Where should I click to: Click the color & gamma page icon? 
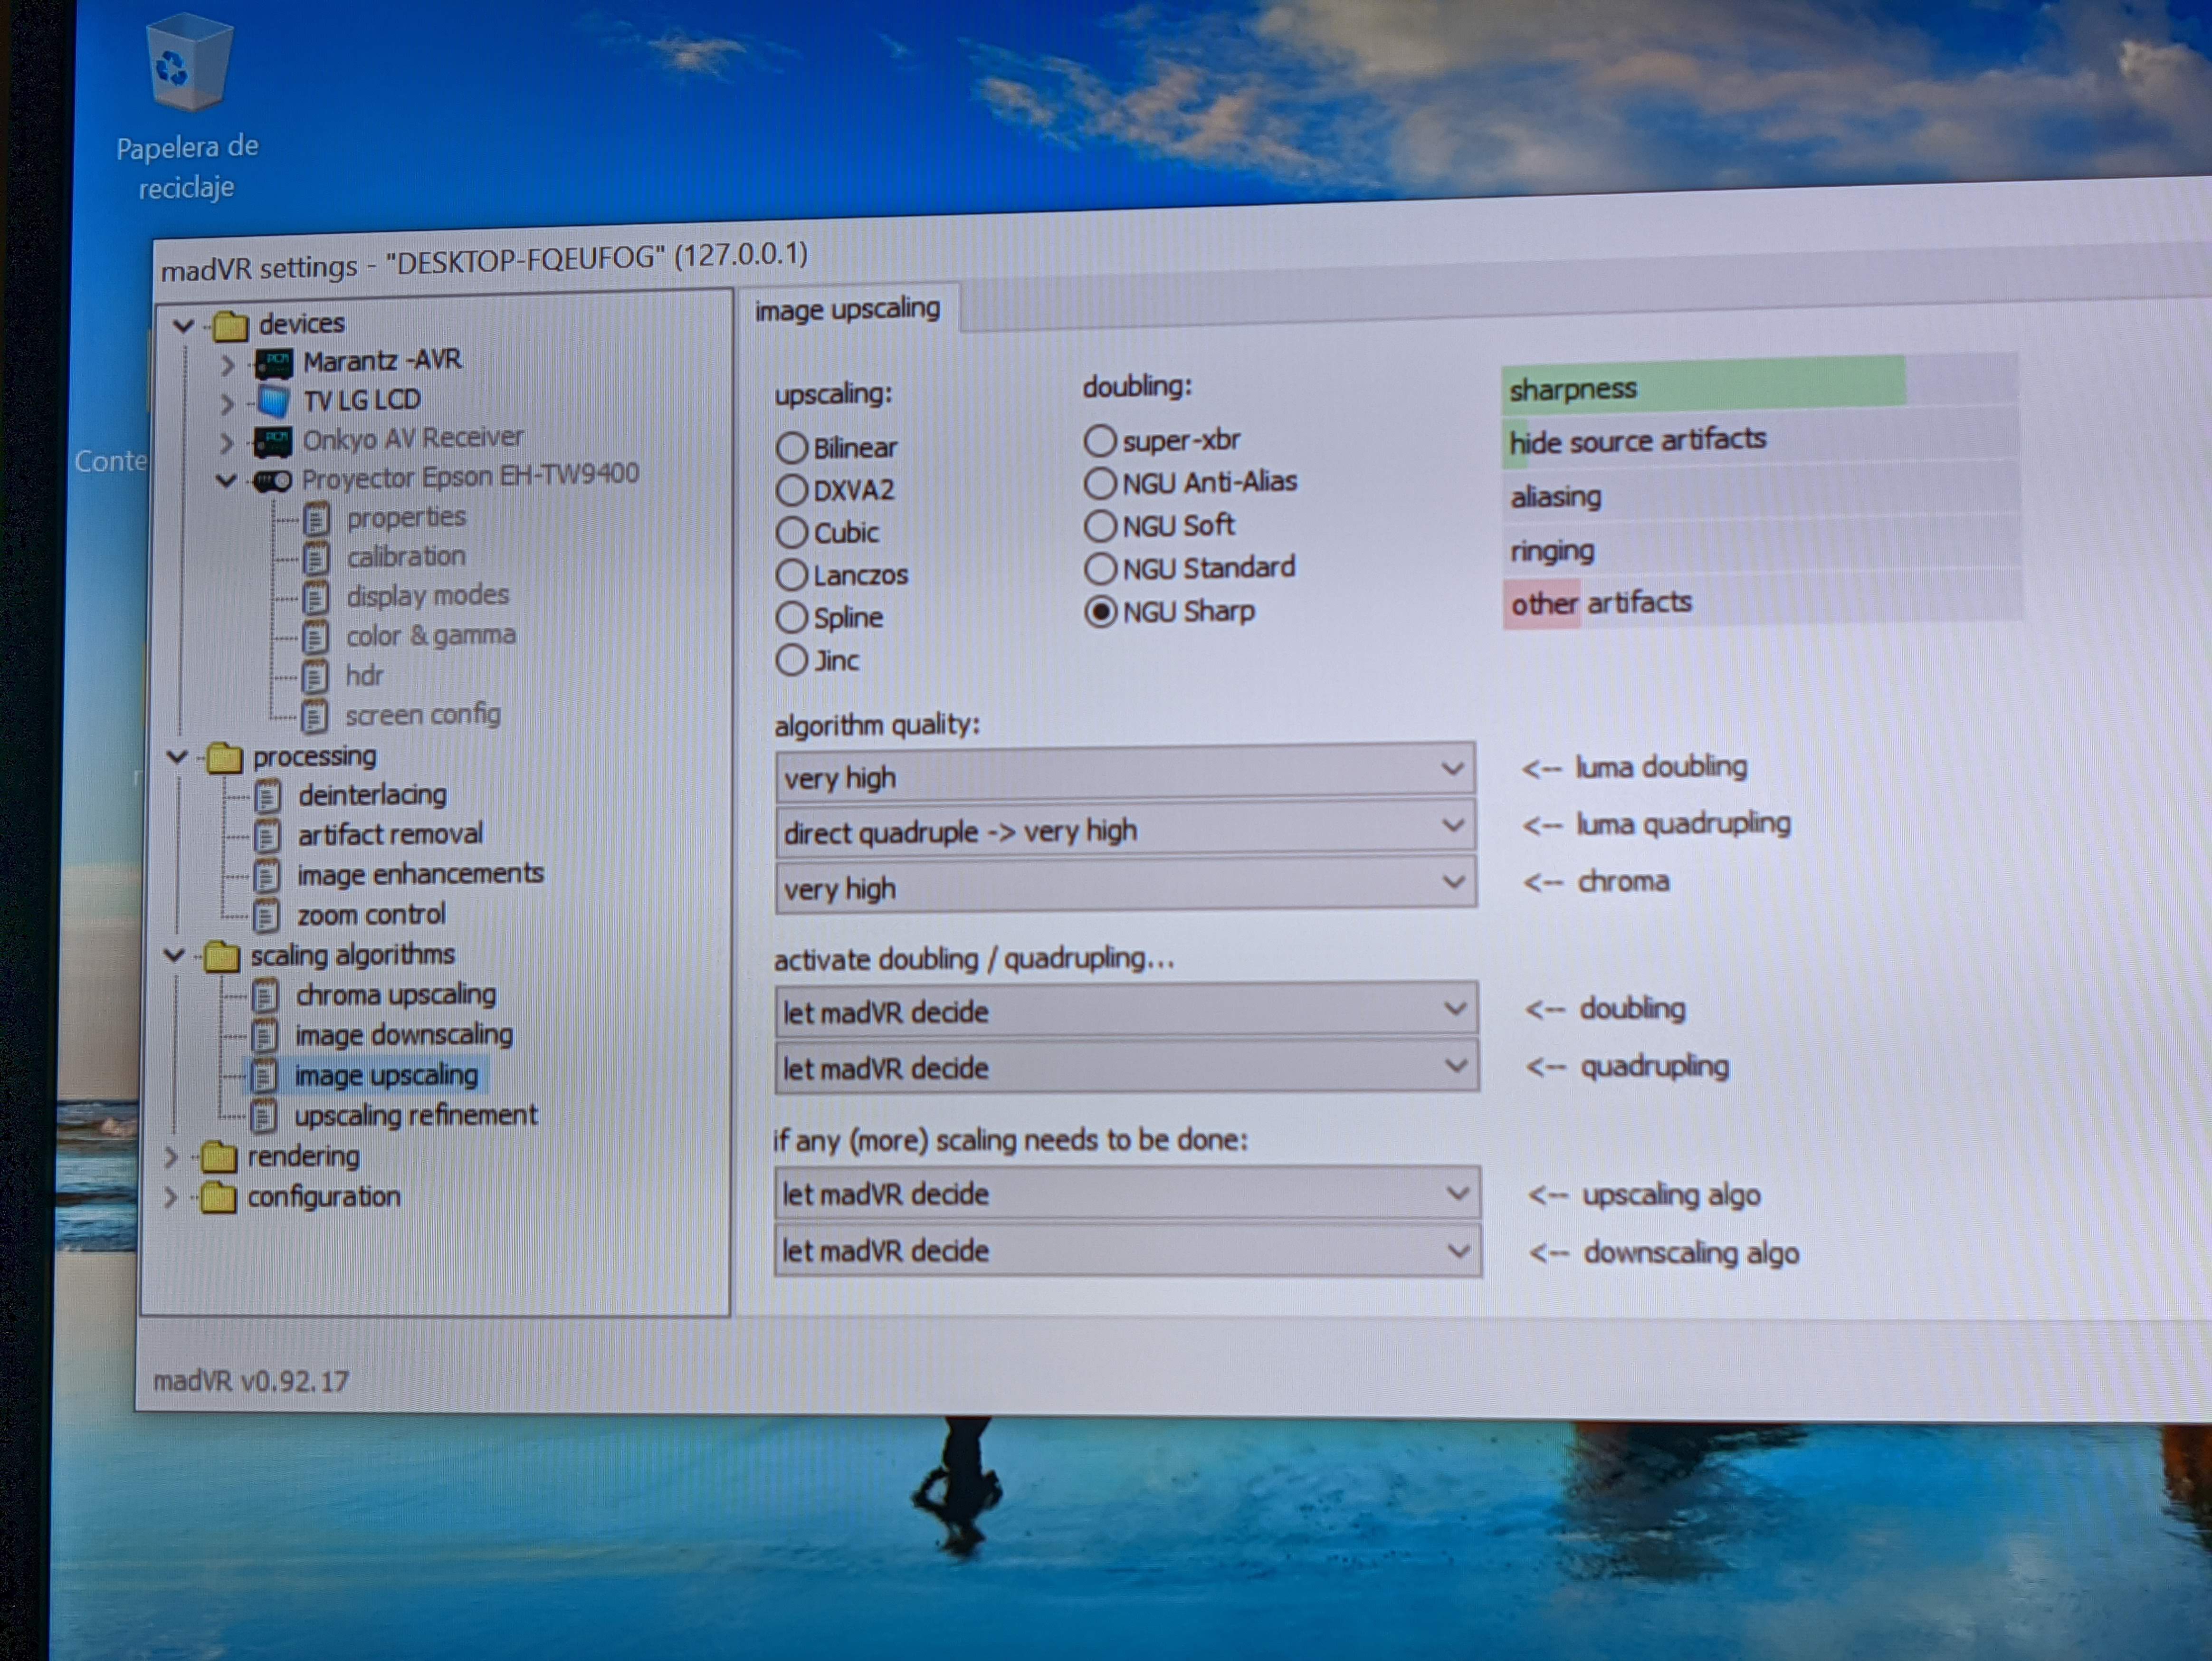[315, 637]
